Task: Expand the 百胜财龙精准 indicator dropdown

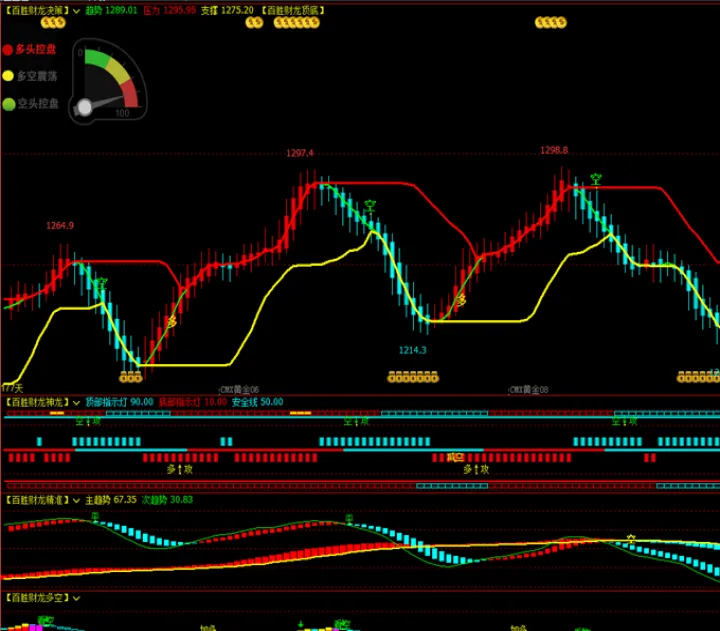Action: [75, 499]
